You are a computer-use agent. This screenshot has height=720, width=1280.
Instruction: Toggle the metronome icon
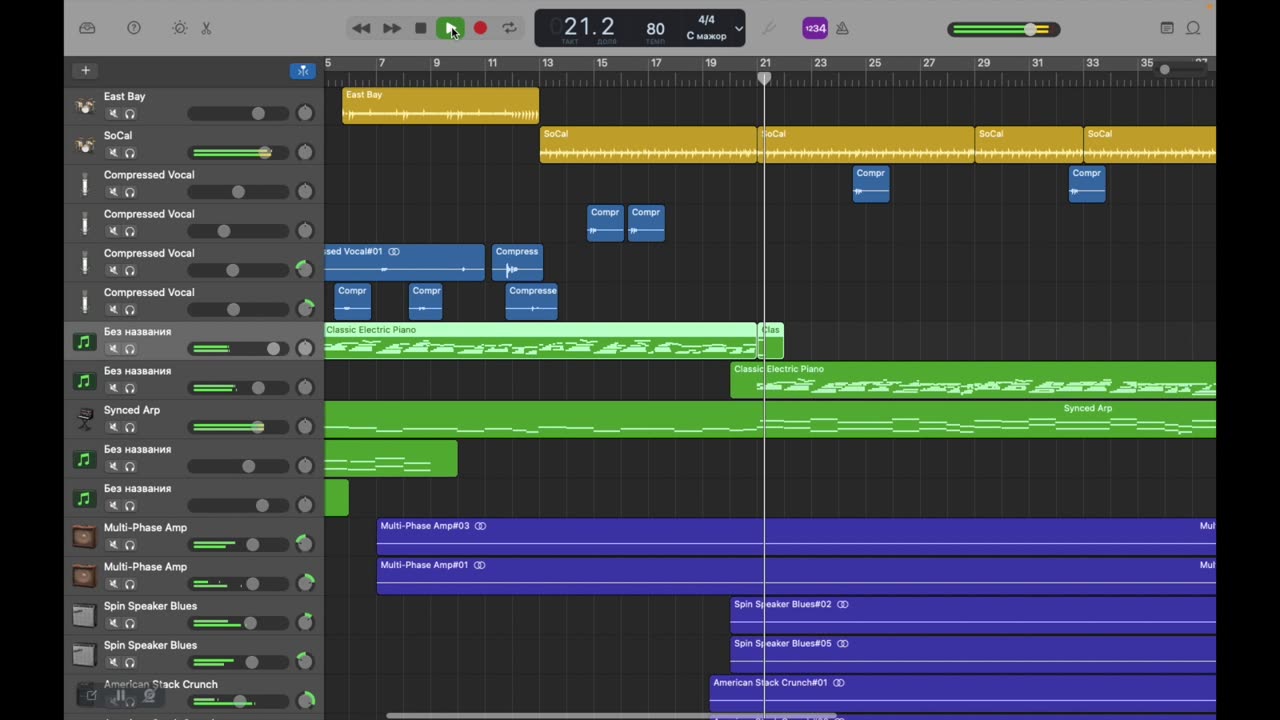point(842,28)
